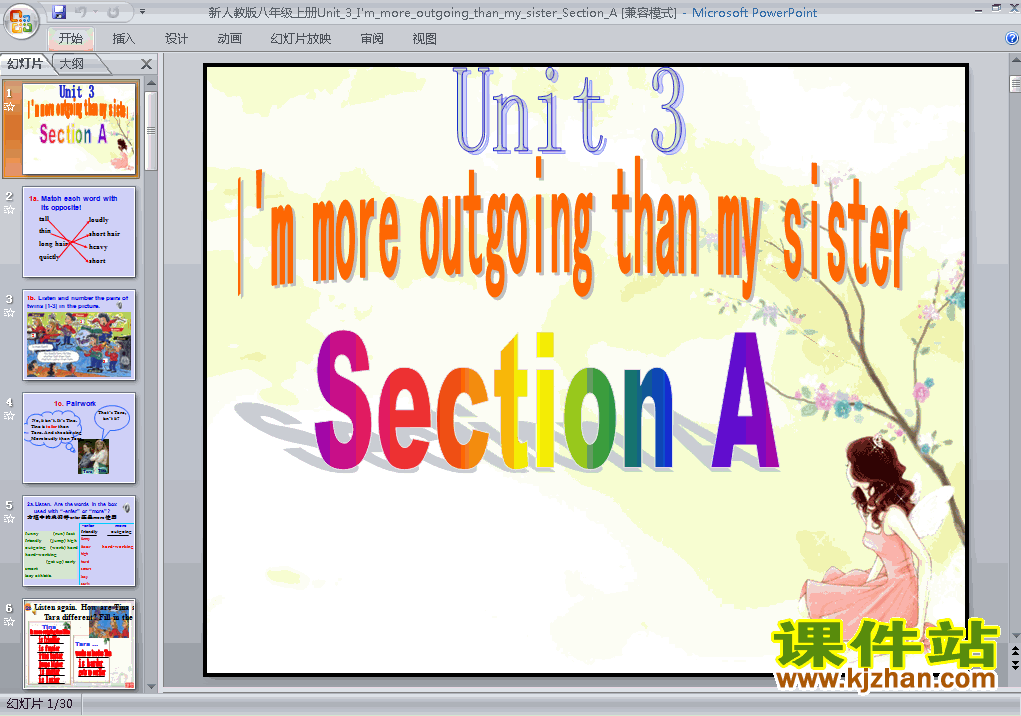Go to previous slide with double-up arrow
Screen dimensions: 1021x716
tap(1015, 650)
